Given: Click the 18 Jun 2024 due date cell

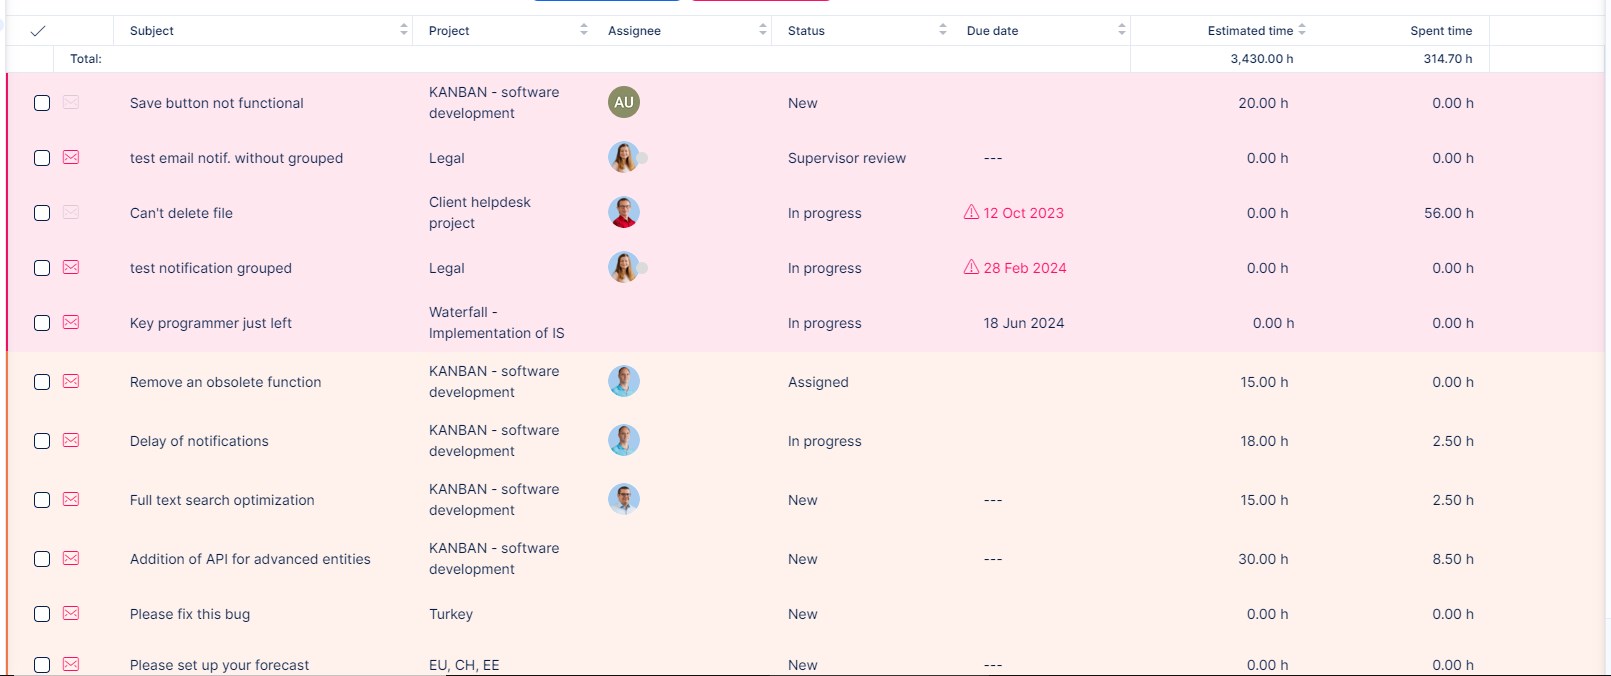Looking at the screenshot, I should [1023, 323].
